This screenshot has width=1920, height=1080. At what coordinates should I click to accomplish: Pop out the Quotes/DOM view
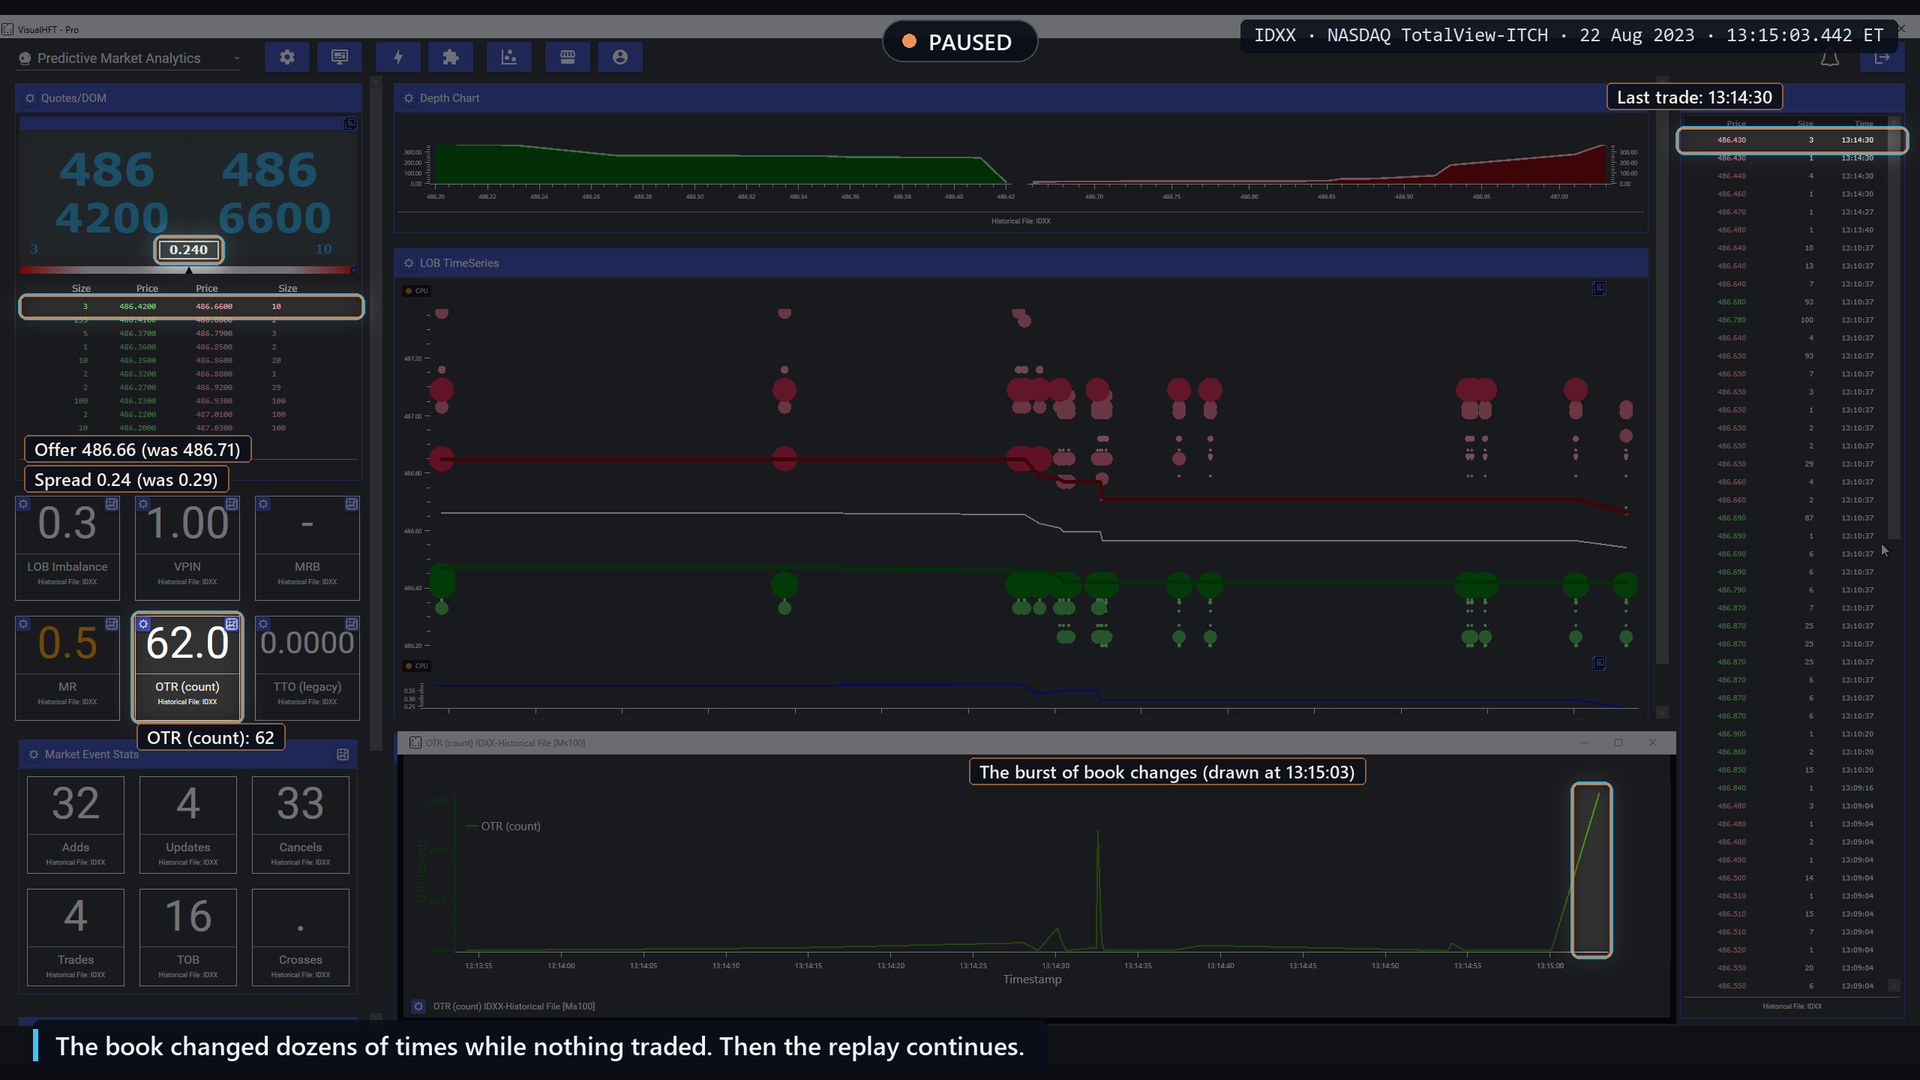[350, 124]
